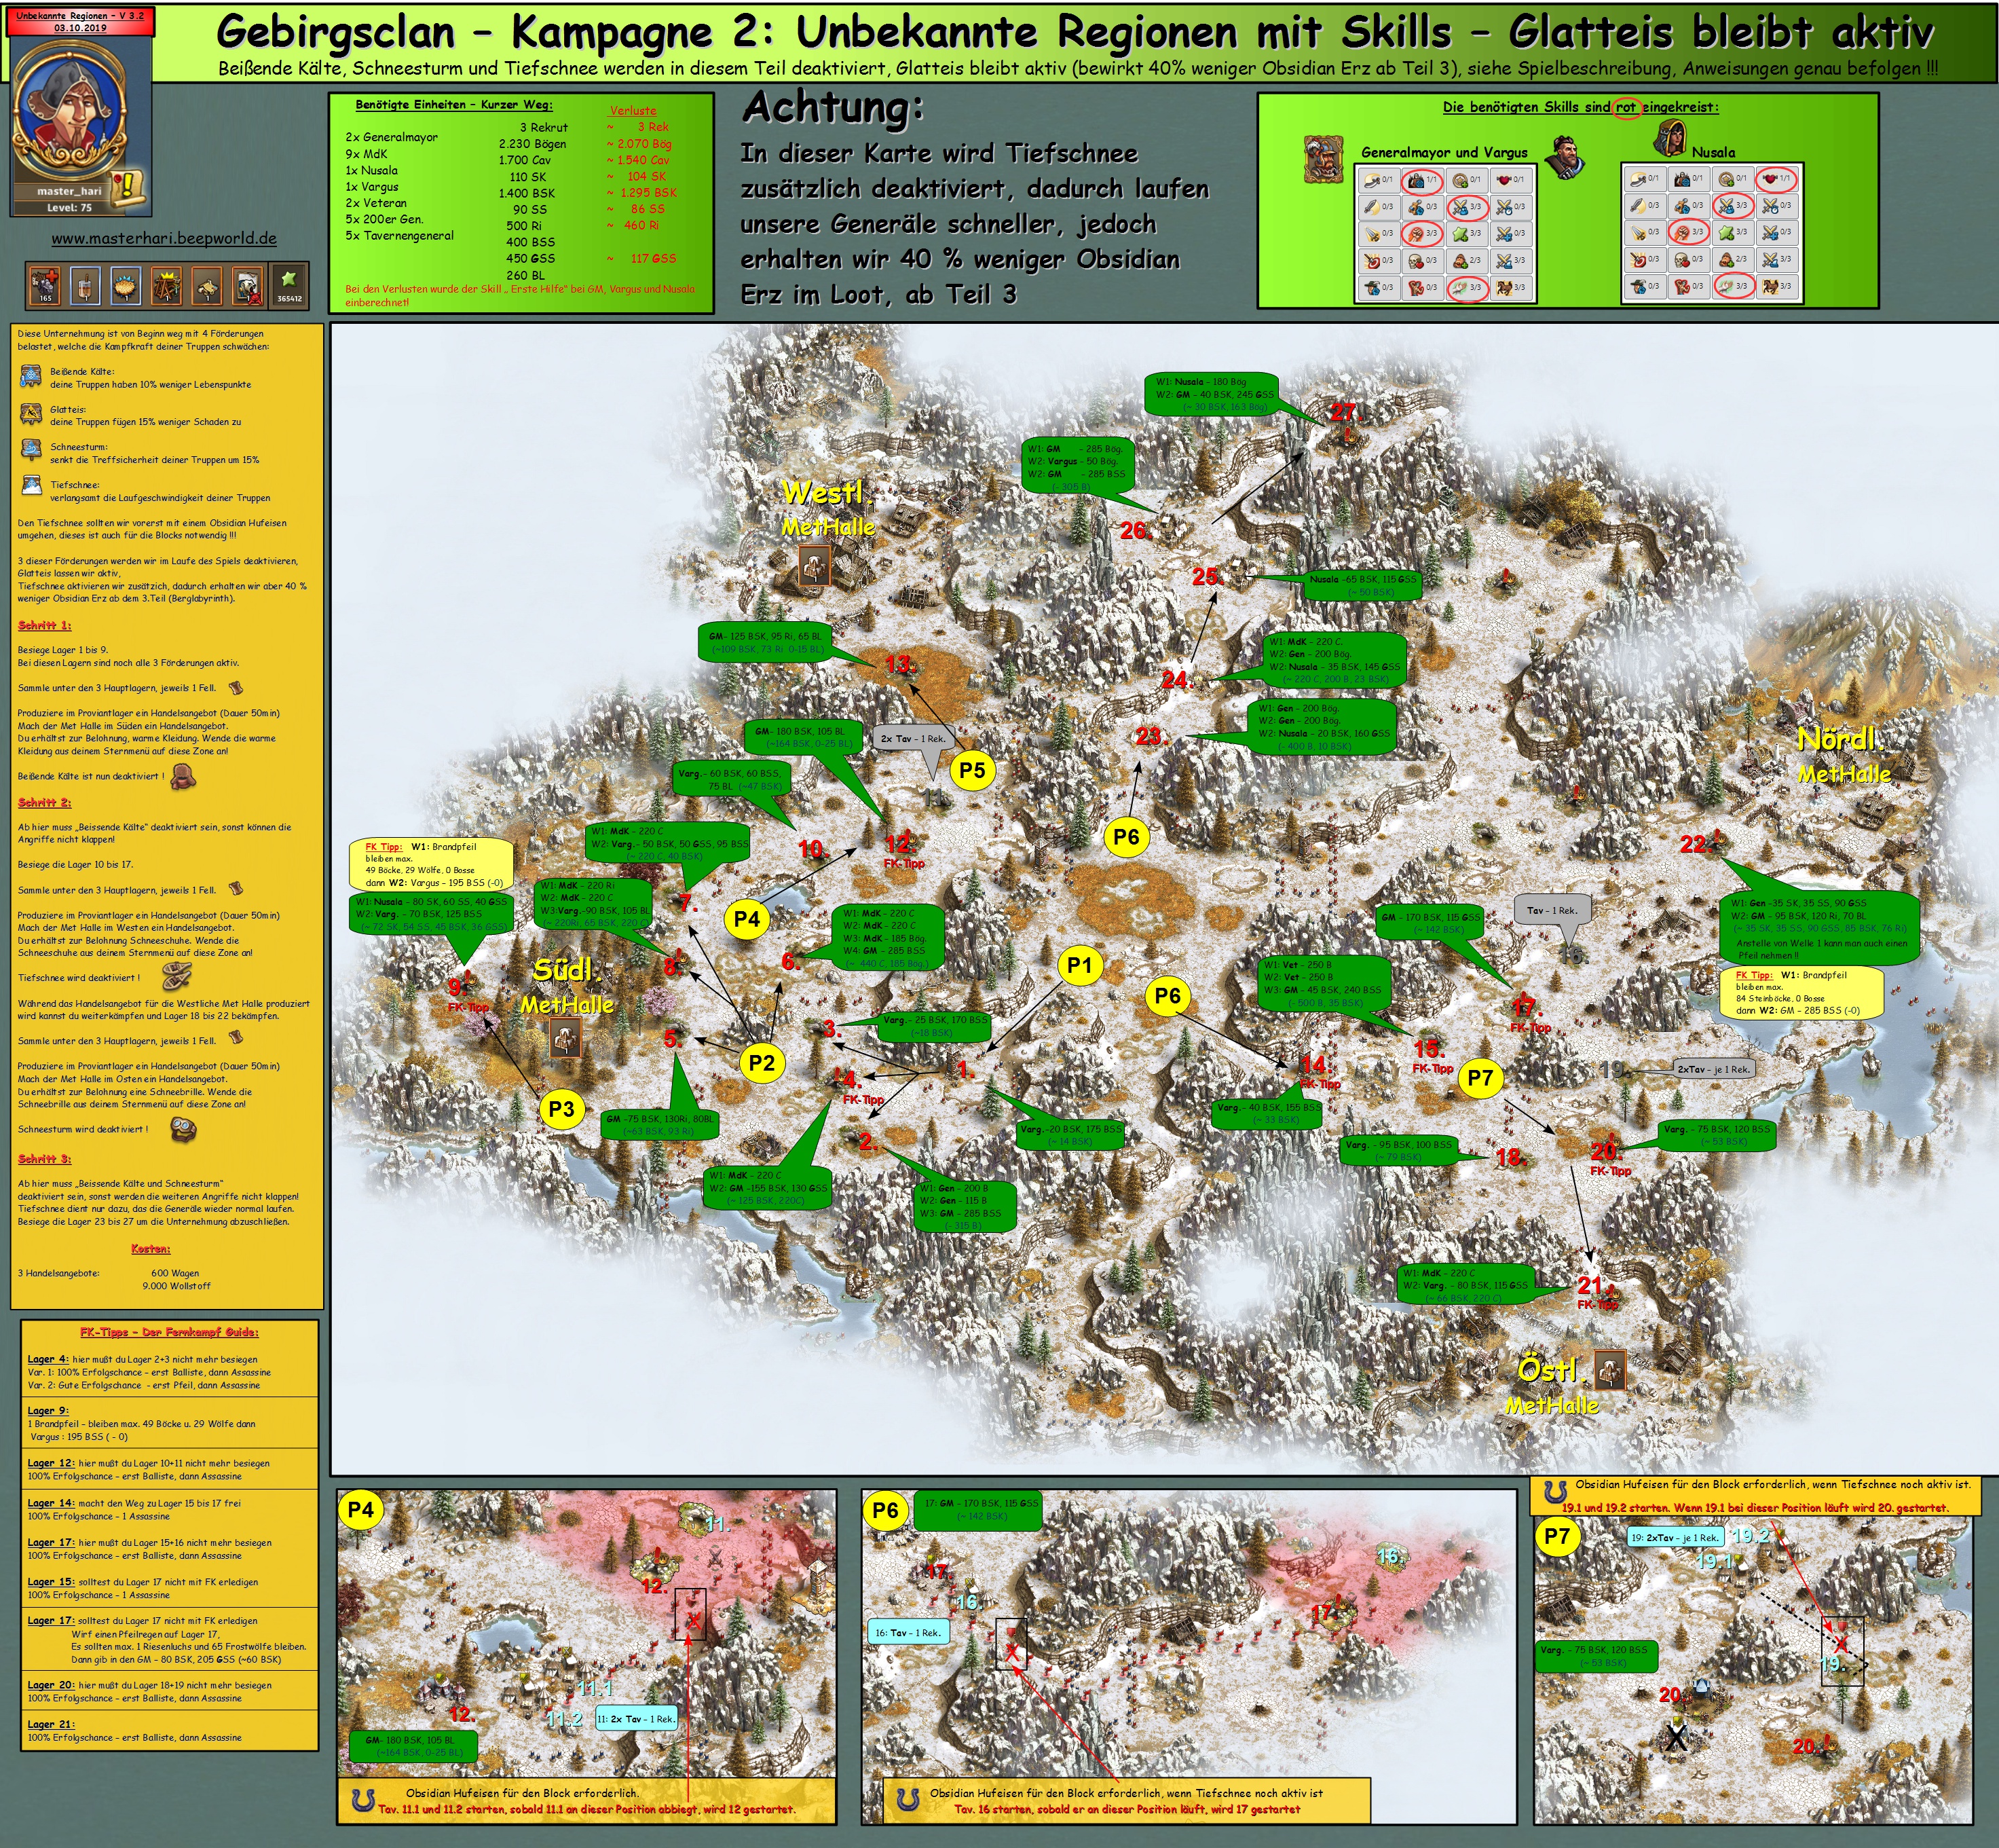Click the horse 3/3 skill in Nusala's table
The width and height of the screenshot is (1999, 1848).
[1776, 287]
